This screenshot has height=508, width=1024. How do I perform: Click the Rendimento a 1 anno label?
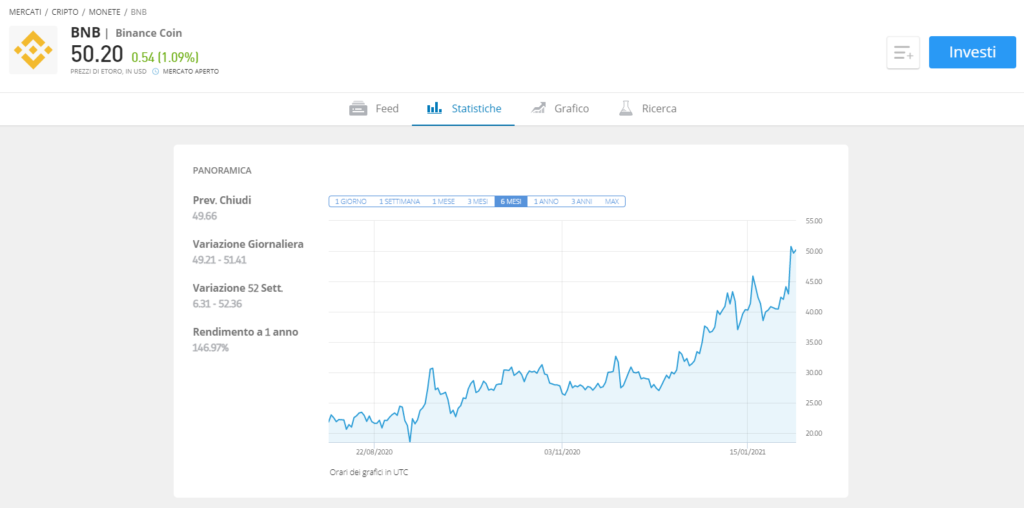pos(246,332)
